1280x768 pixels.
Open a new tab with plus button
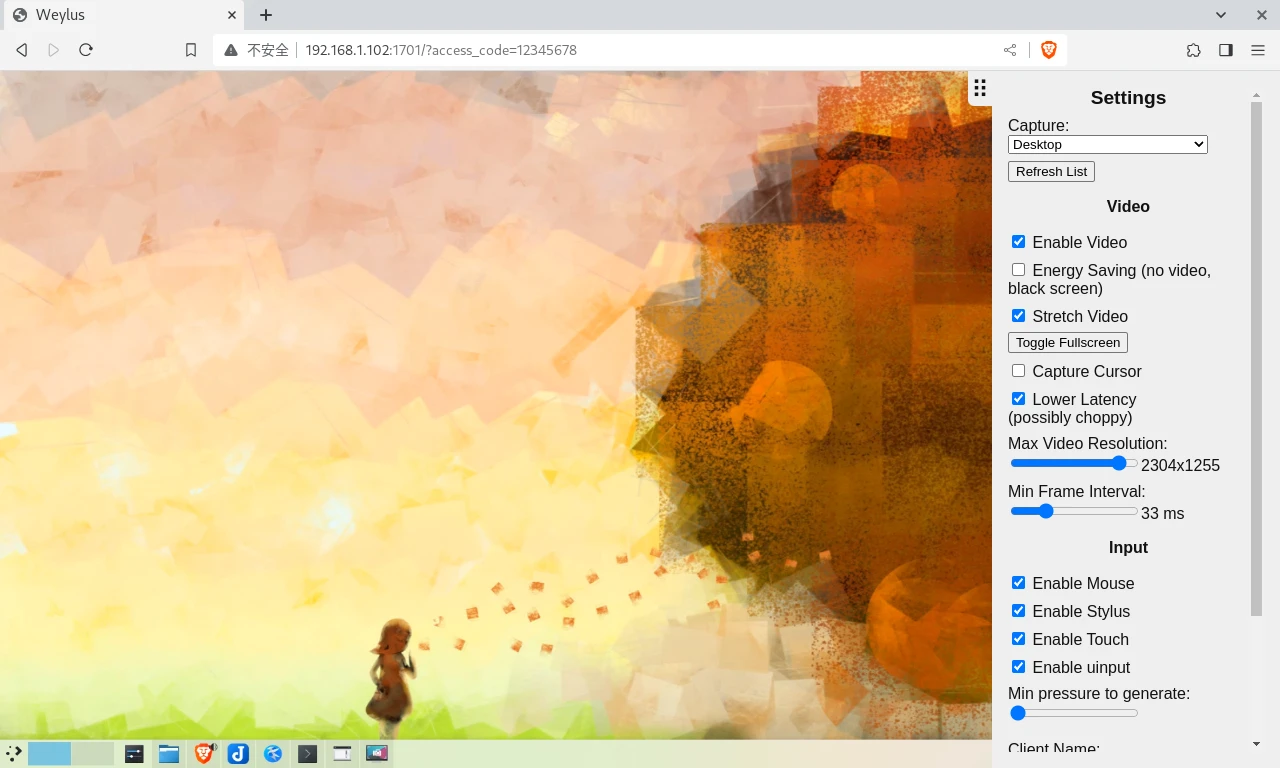(x=266, y=15)
